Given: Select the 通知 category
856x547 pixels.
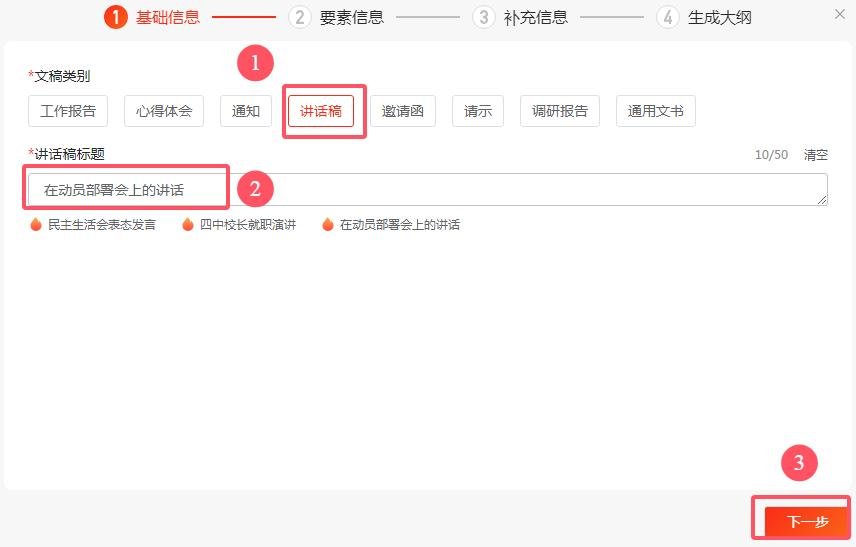Looking at the screenshot, I should (x=246, y=111).
